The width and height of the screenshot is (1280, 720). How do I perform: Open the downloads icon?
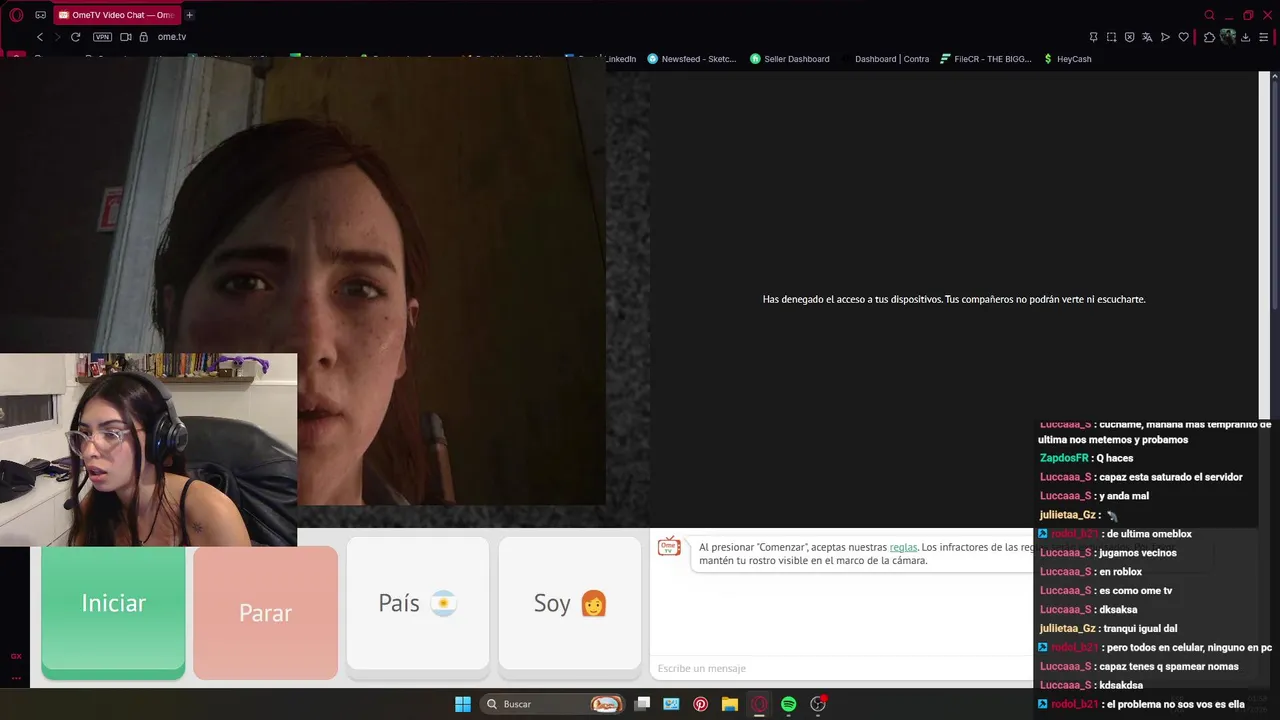1245,37
